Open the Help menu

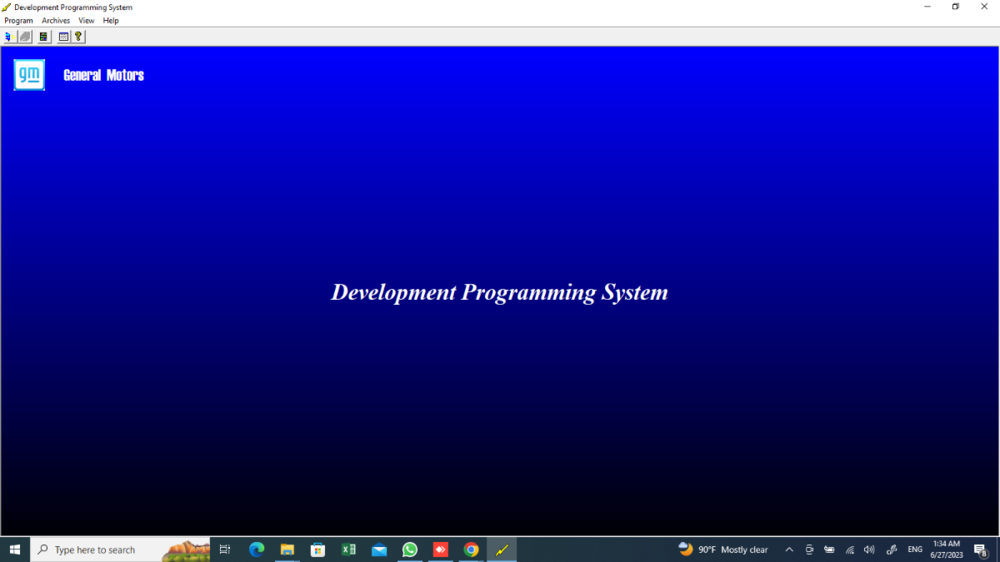click(x=111, y=20)
